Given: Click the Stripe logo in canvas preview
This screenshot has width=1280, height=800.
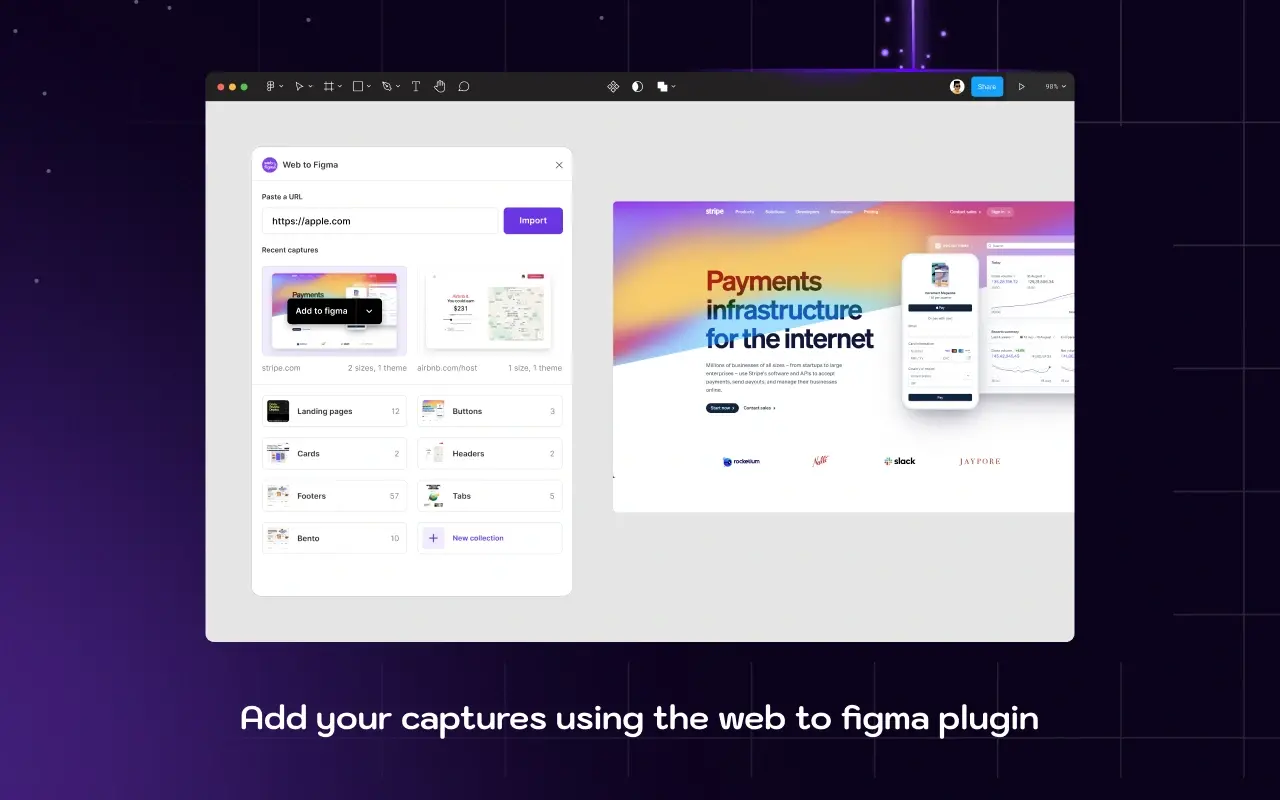Looking at the screenshot, I should tap(714, 211).
